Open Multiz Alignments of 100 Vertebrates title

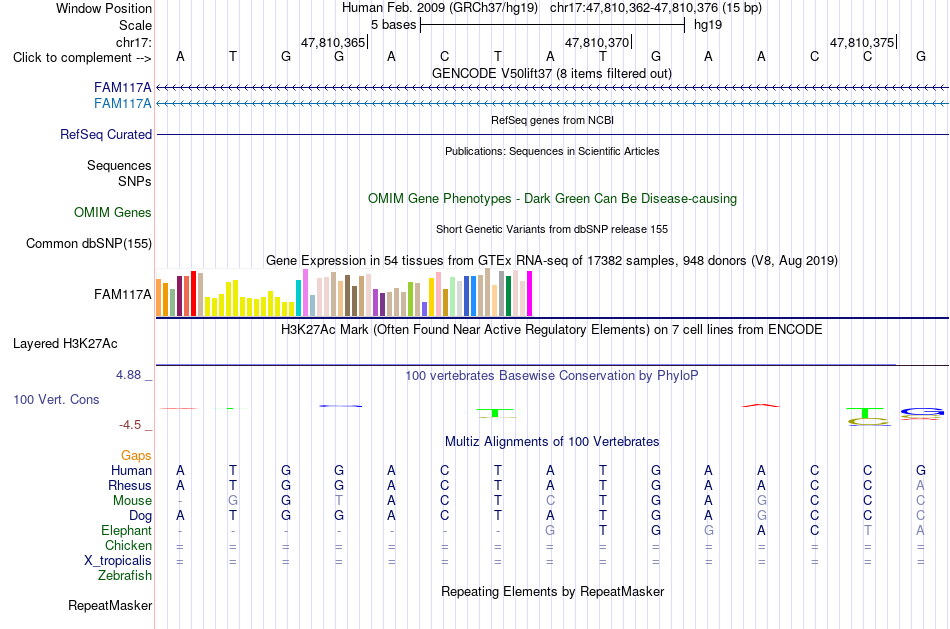click(x=552, y=442)
